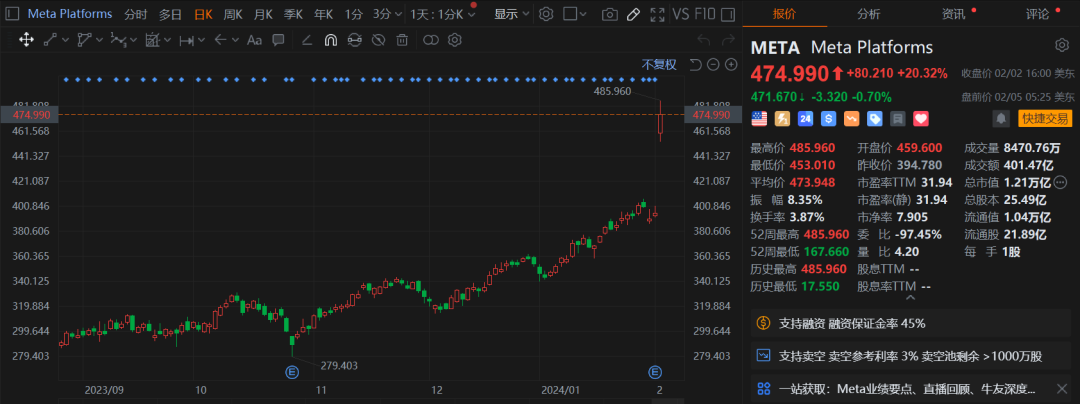The image size is (1080, 404).
Task: Expand arrow tool dropdown arrow
Action: coord(236,40)
